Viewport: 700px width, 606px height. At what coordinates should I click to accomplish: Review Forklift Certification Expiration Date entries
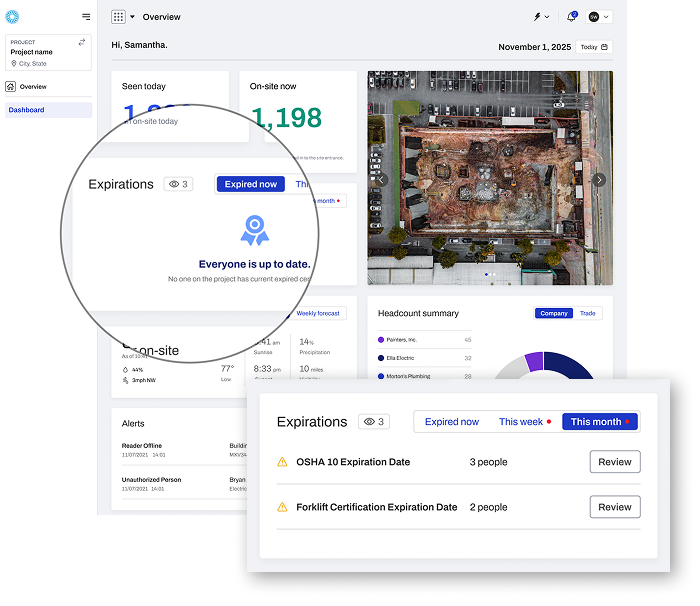tap(615, 507)
